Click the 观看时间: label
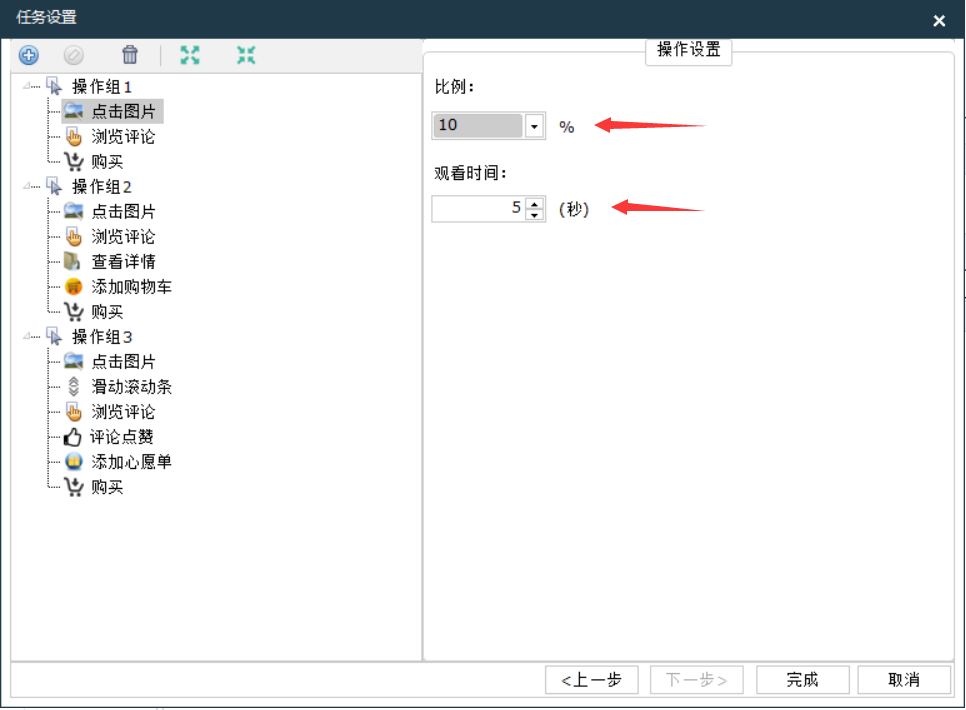966x710 pixels. click(470, 173)
